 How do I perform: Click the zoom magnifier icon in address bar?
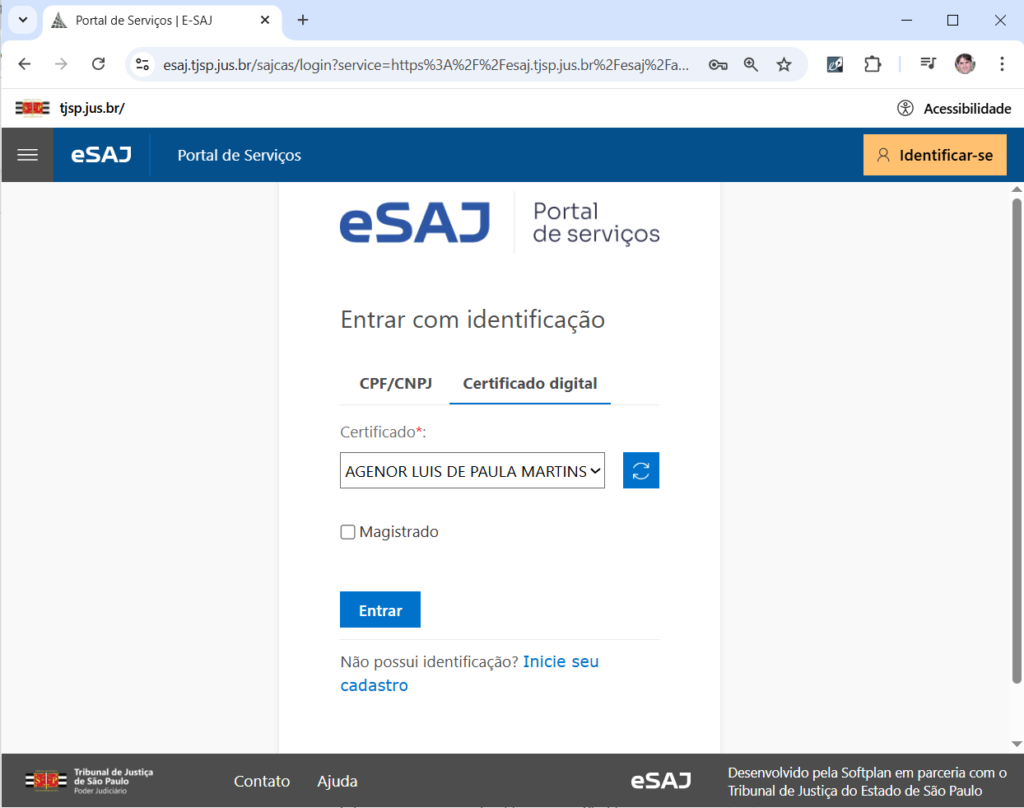[751, 64]
